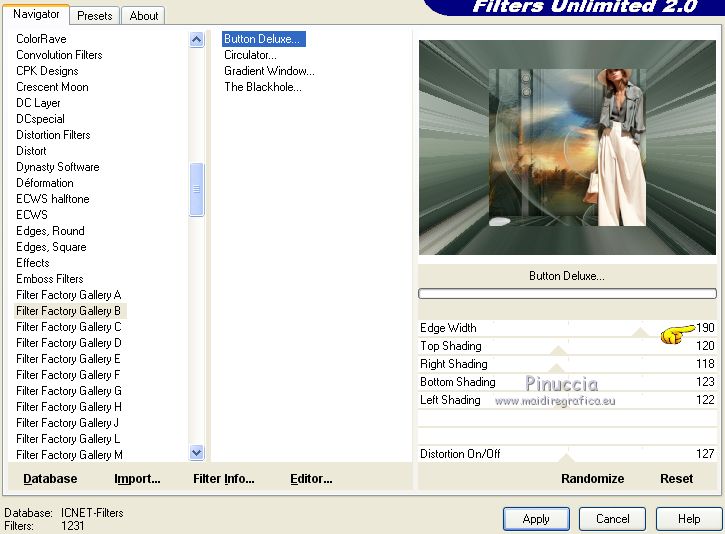Select Filter Factory Gallery B
This screenshot has width=725, height=534.
68,311
